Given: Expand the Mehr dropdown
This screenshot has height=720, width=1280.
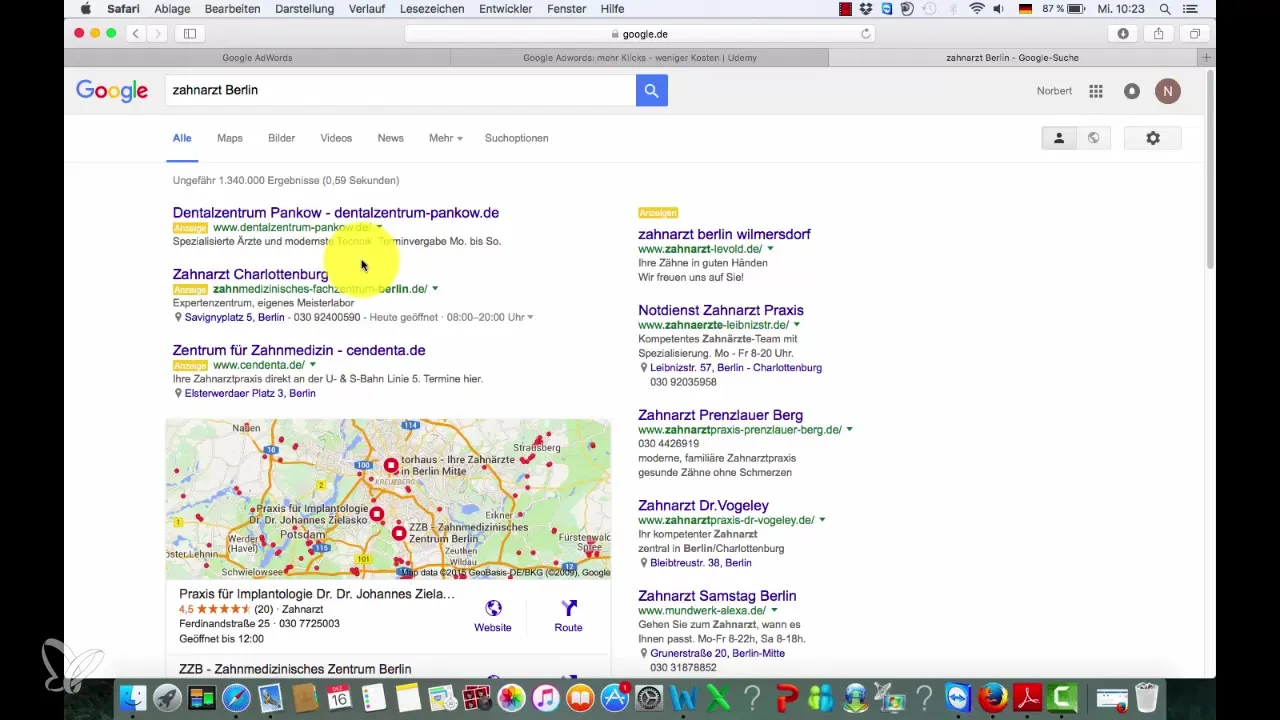Looking at the screenshot, I should [x=445, y=138].
